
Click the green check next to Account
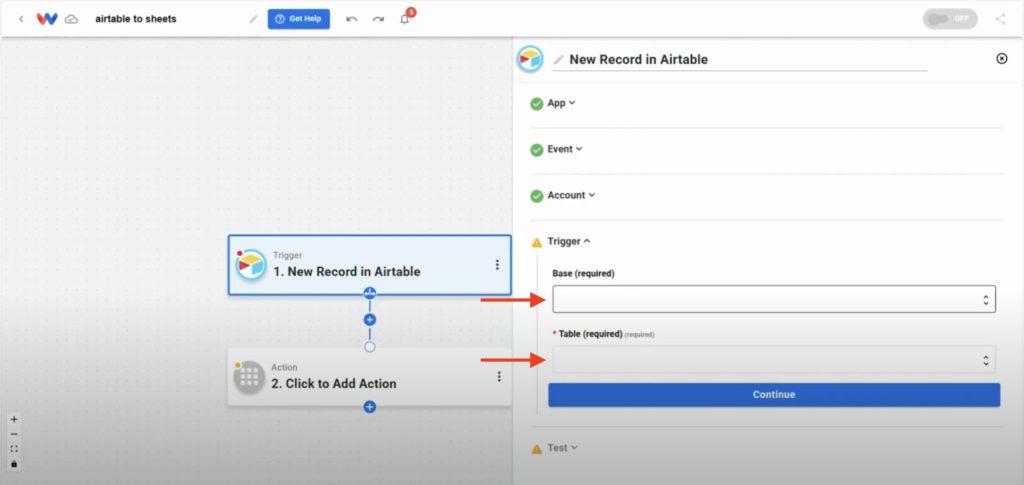click(x=537, y=196)
